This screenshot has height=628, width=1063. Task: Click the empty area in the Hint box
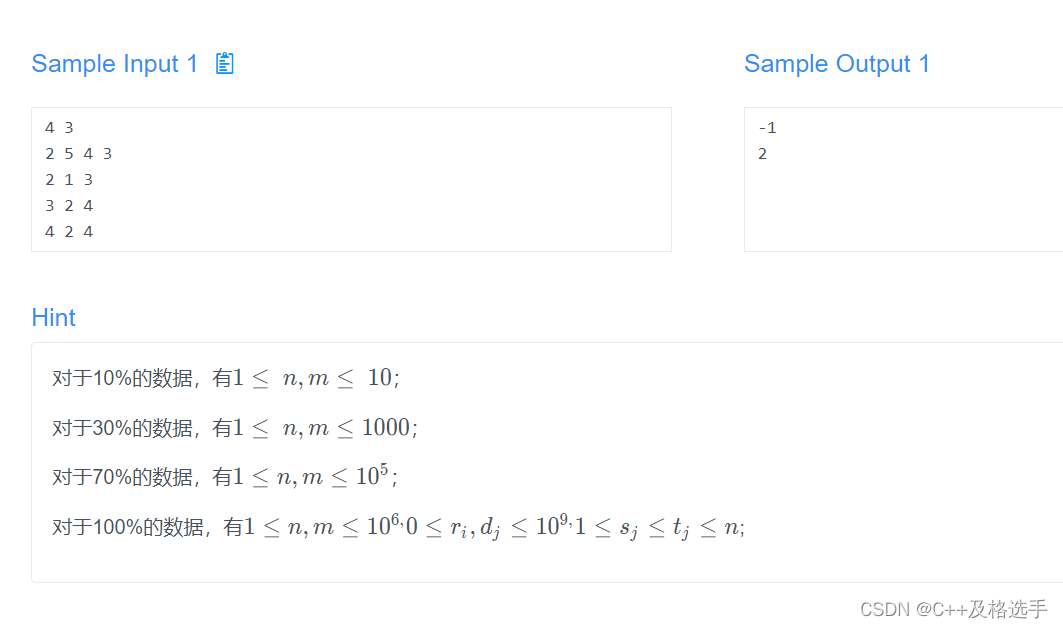(881, 434)
